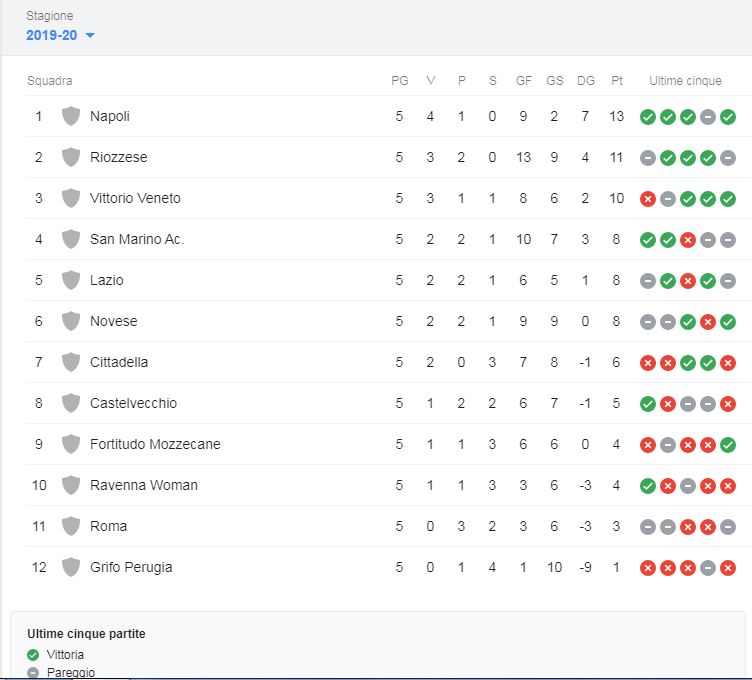Viewport: 752px width, 680px height.
Task: Click Vittorio Veneto's first loss icon
Action: (647, 199)
